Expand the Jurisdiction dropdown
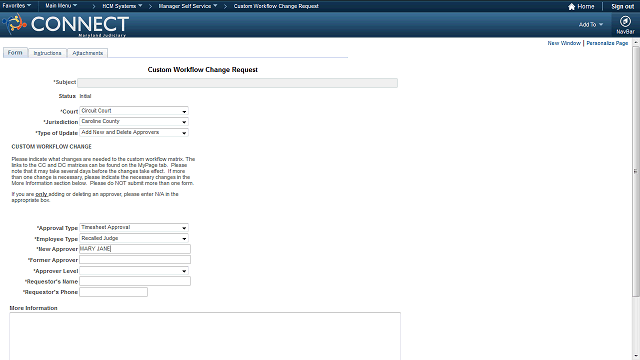Image resolution: width=640 pixels, height=360 pixels. 134,122
